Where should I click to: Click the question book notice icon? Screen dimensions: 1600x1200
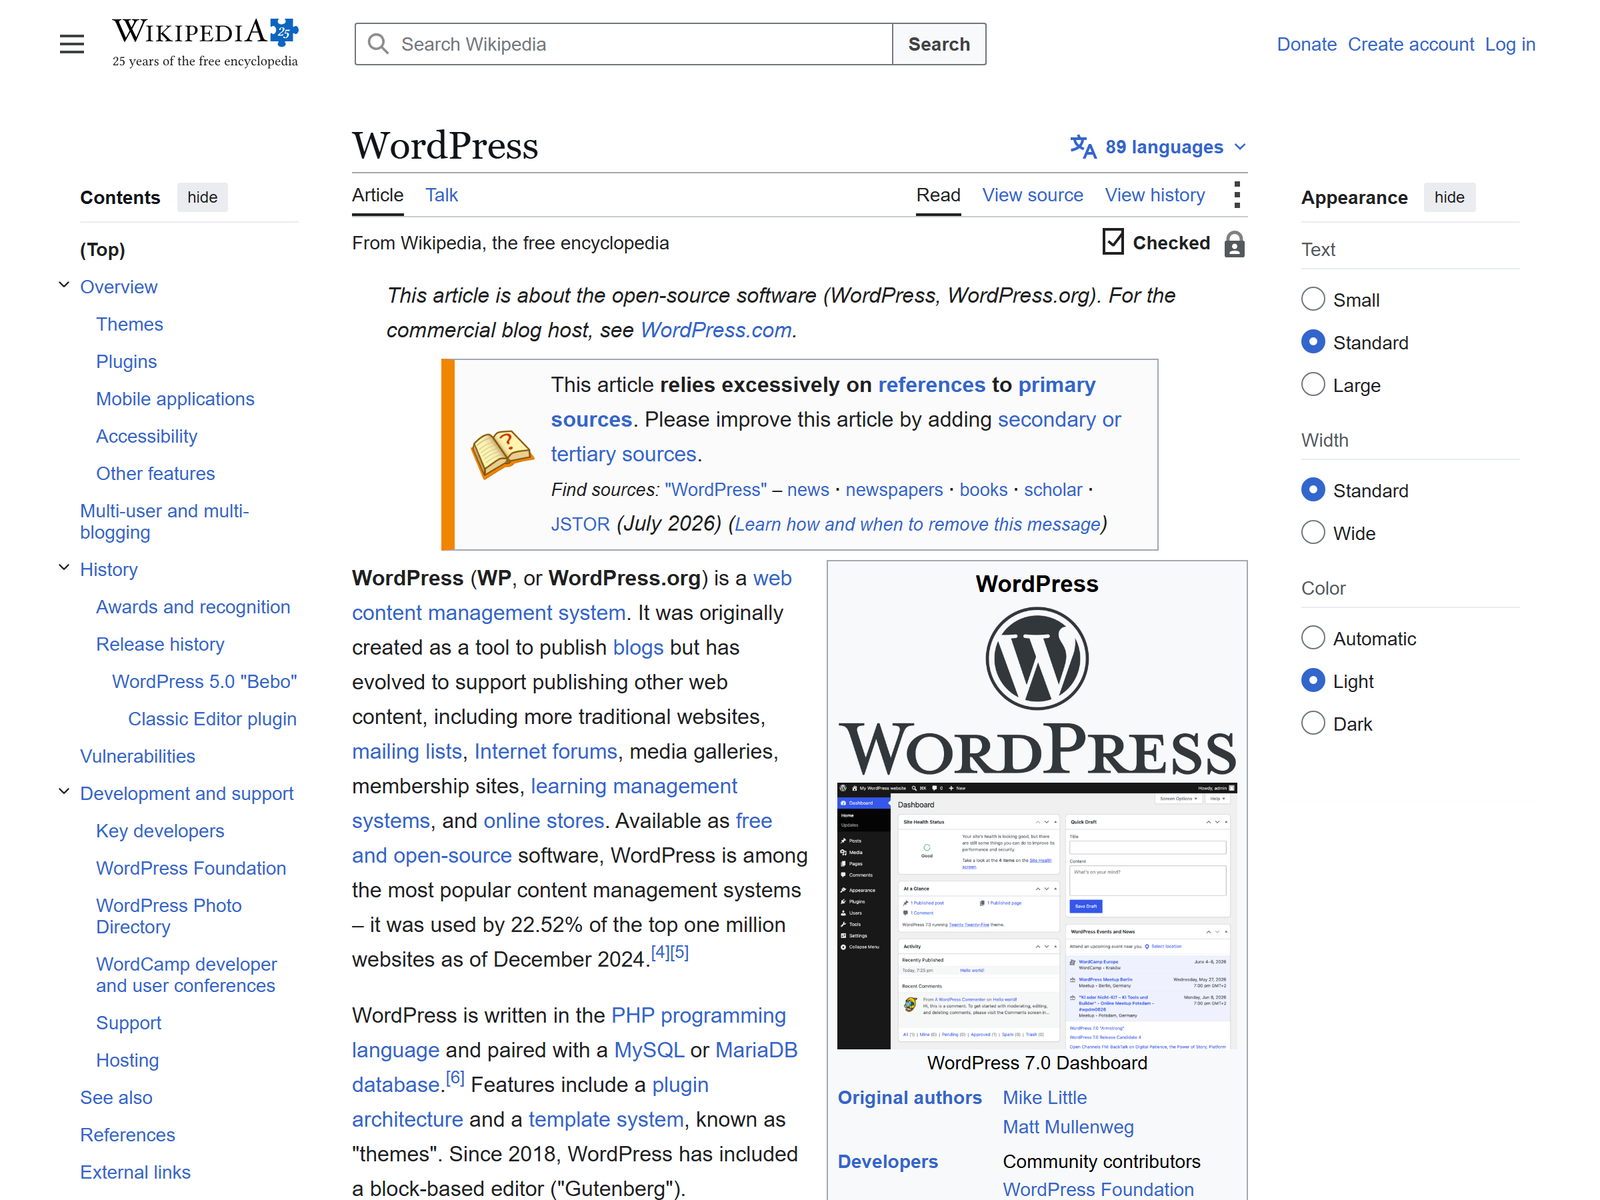502,455
